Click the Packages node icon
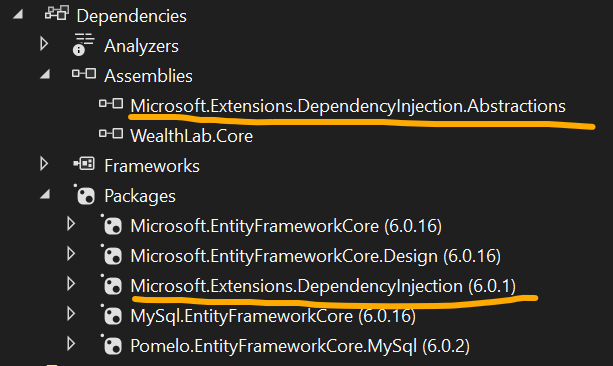The image size is (613, 366). 85,194
